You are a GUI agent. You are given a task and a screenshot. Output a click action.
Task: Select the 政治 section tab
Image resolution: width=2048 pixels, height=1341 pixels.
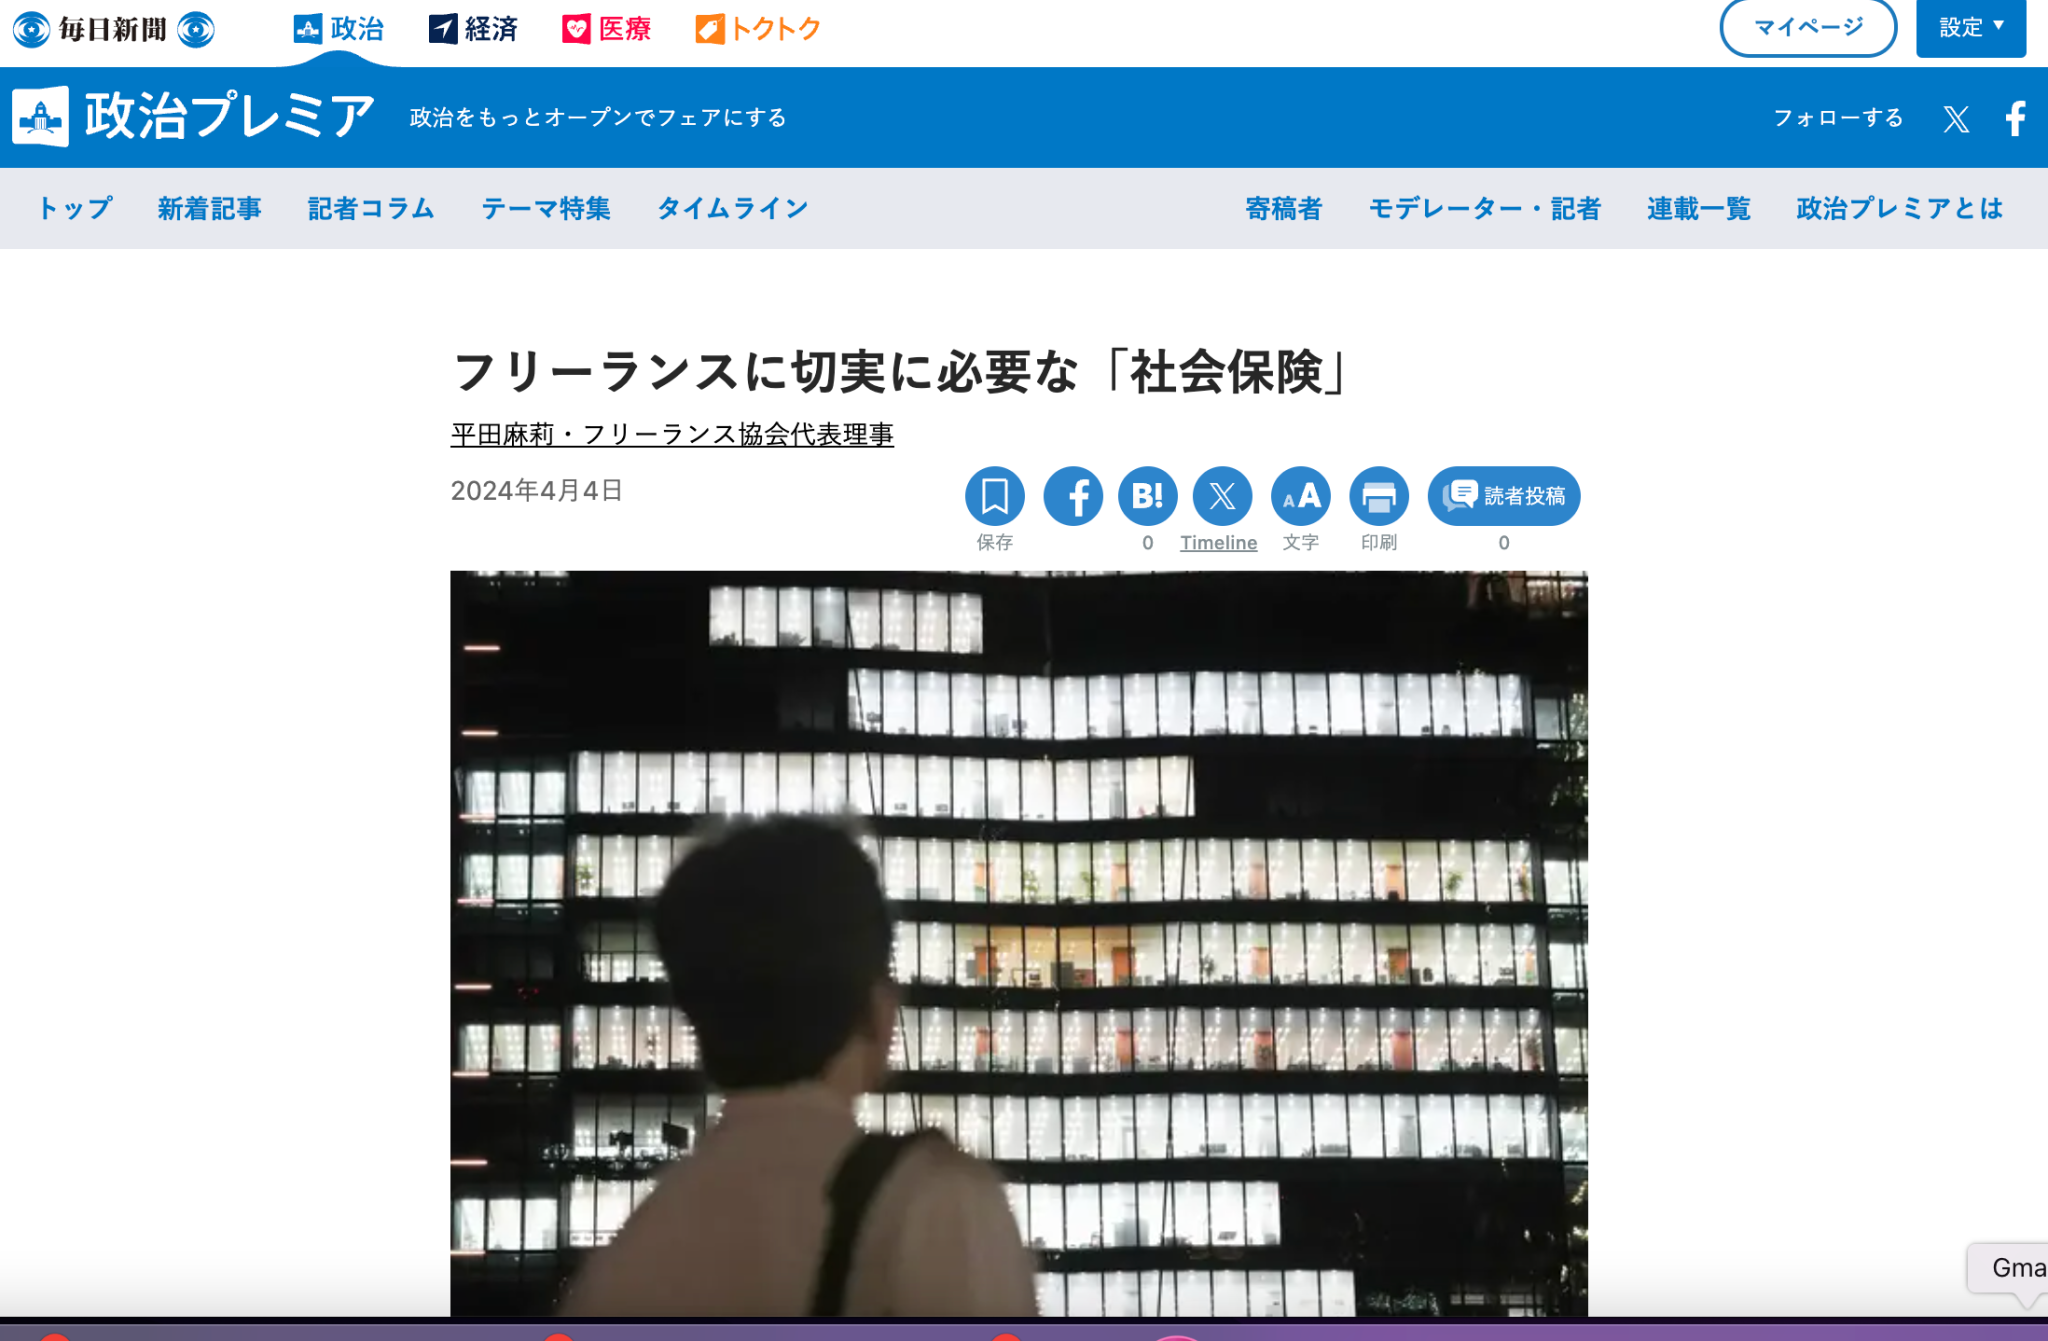[x=339, y=29]
